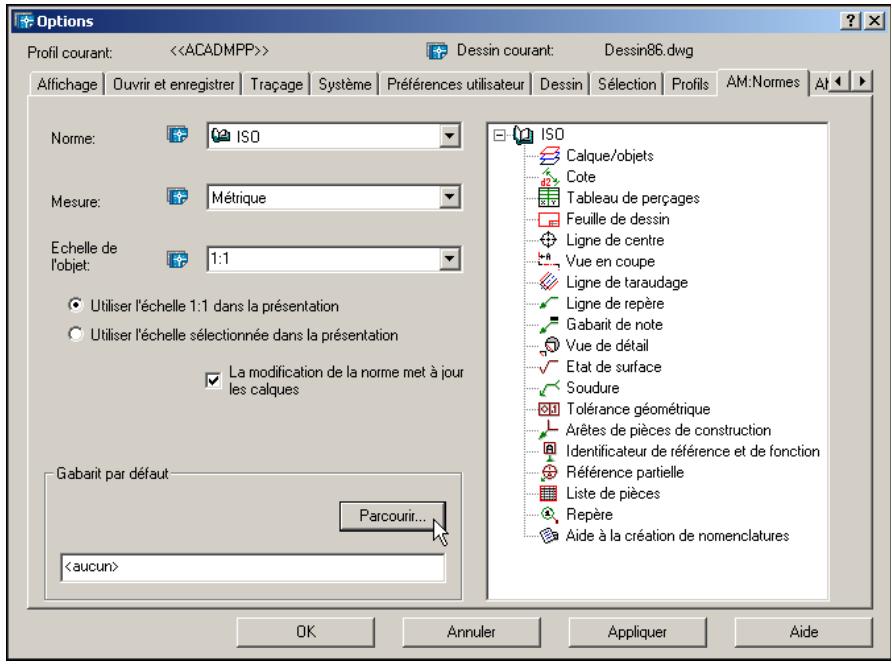Image resolution: width=892 pixels, height=665 pixels.
Task: Open the Mesure Métrique dropdown
Action: [x=449, y=197]
